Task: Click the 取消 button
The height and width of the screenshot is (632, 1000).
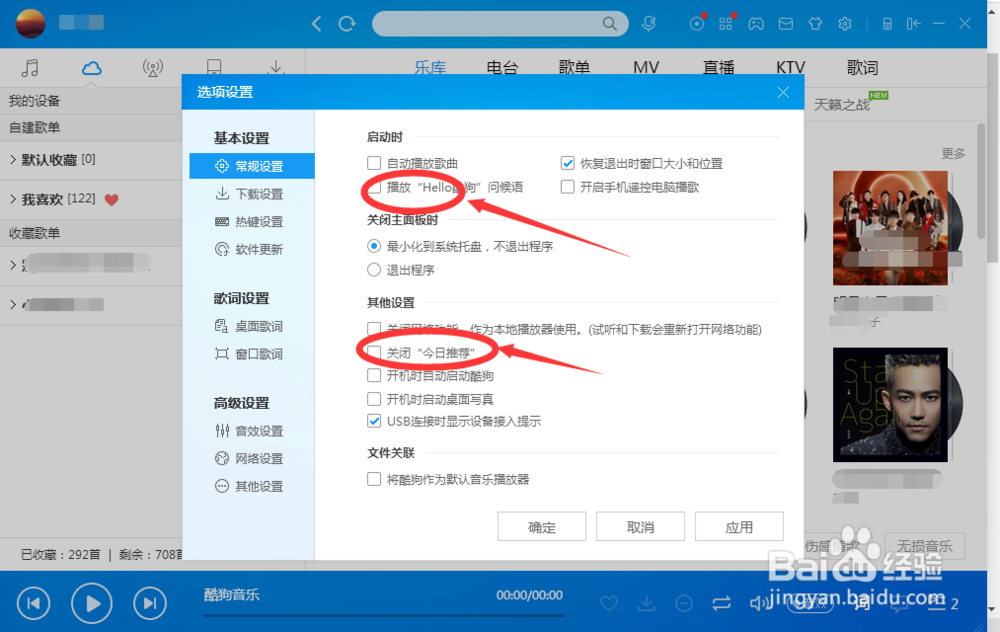Action: coord(640,527)
